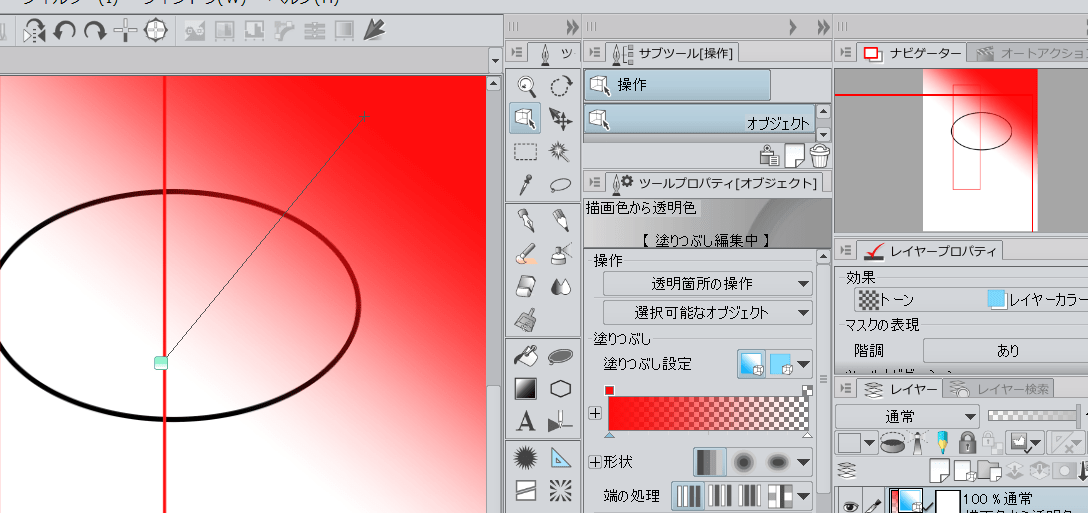1088x513 pixels.
Task: Switch to ツールプロパティ[オブジェクト] tab
Action: (715, 183)
